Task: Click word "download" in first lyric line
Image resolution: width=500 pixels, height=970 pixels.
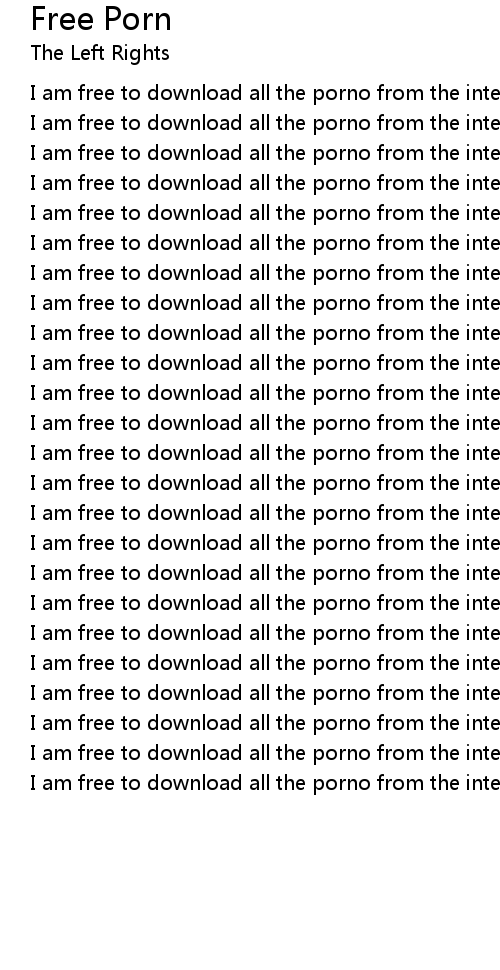Action: coord(194,93)
